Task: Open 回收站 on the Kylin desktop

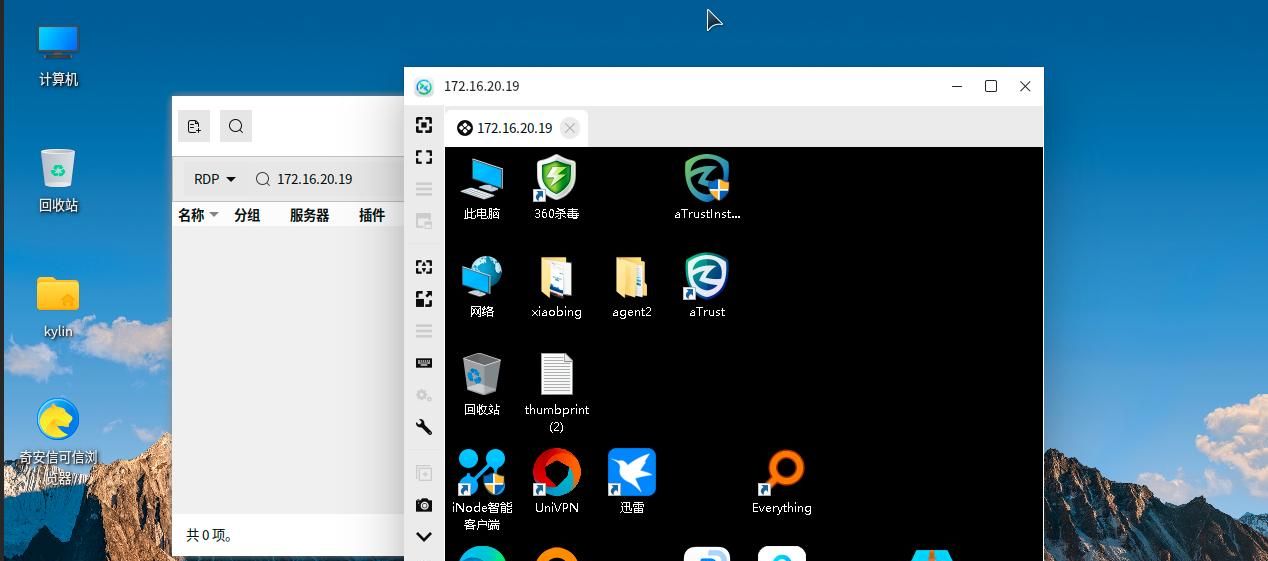Action: (x=58, y=181)
